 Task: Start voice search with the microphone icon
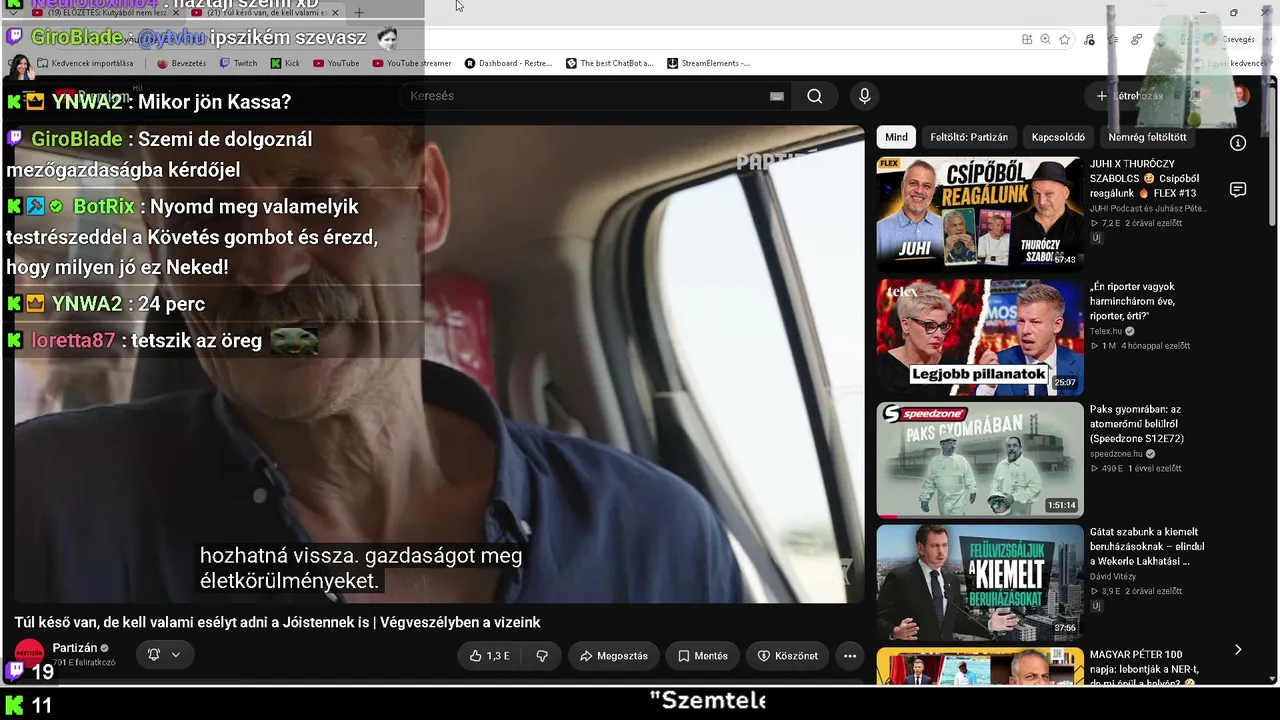[865, 96]
